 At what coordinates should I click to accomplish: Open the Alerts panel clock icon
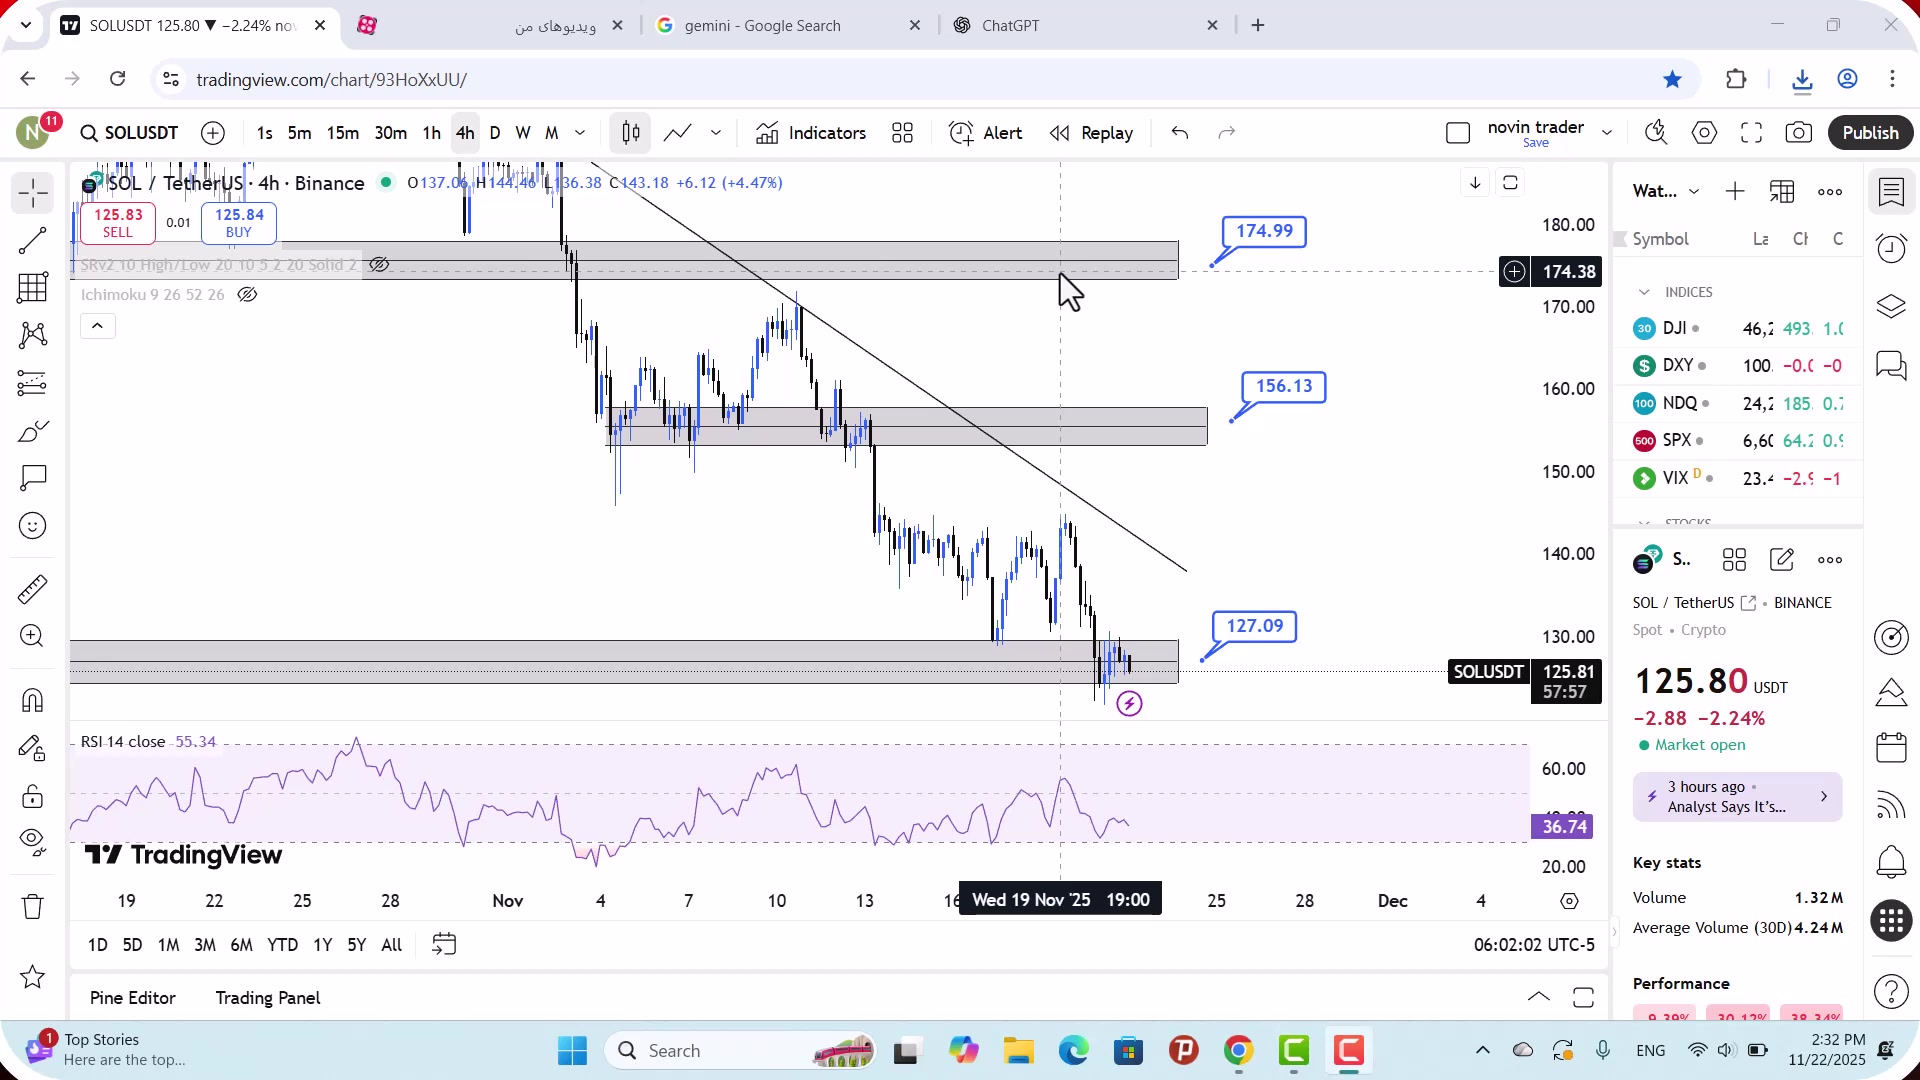(1891, 248)
